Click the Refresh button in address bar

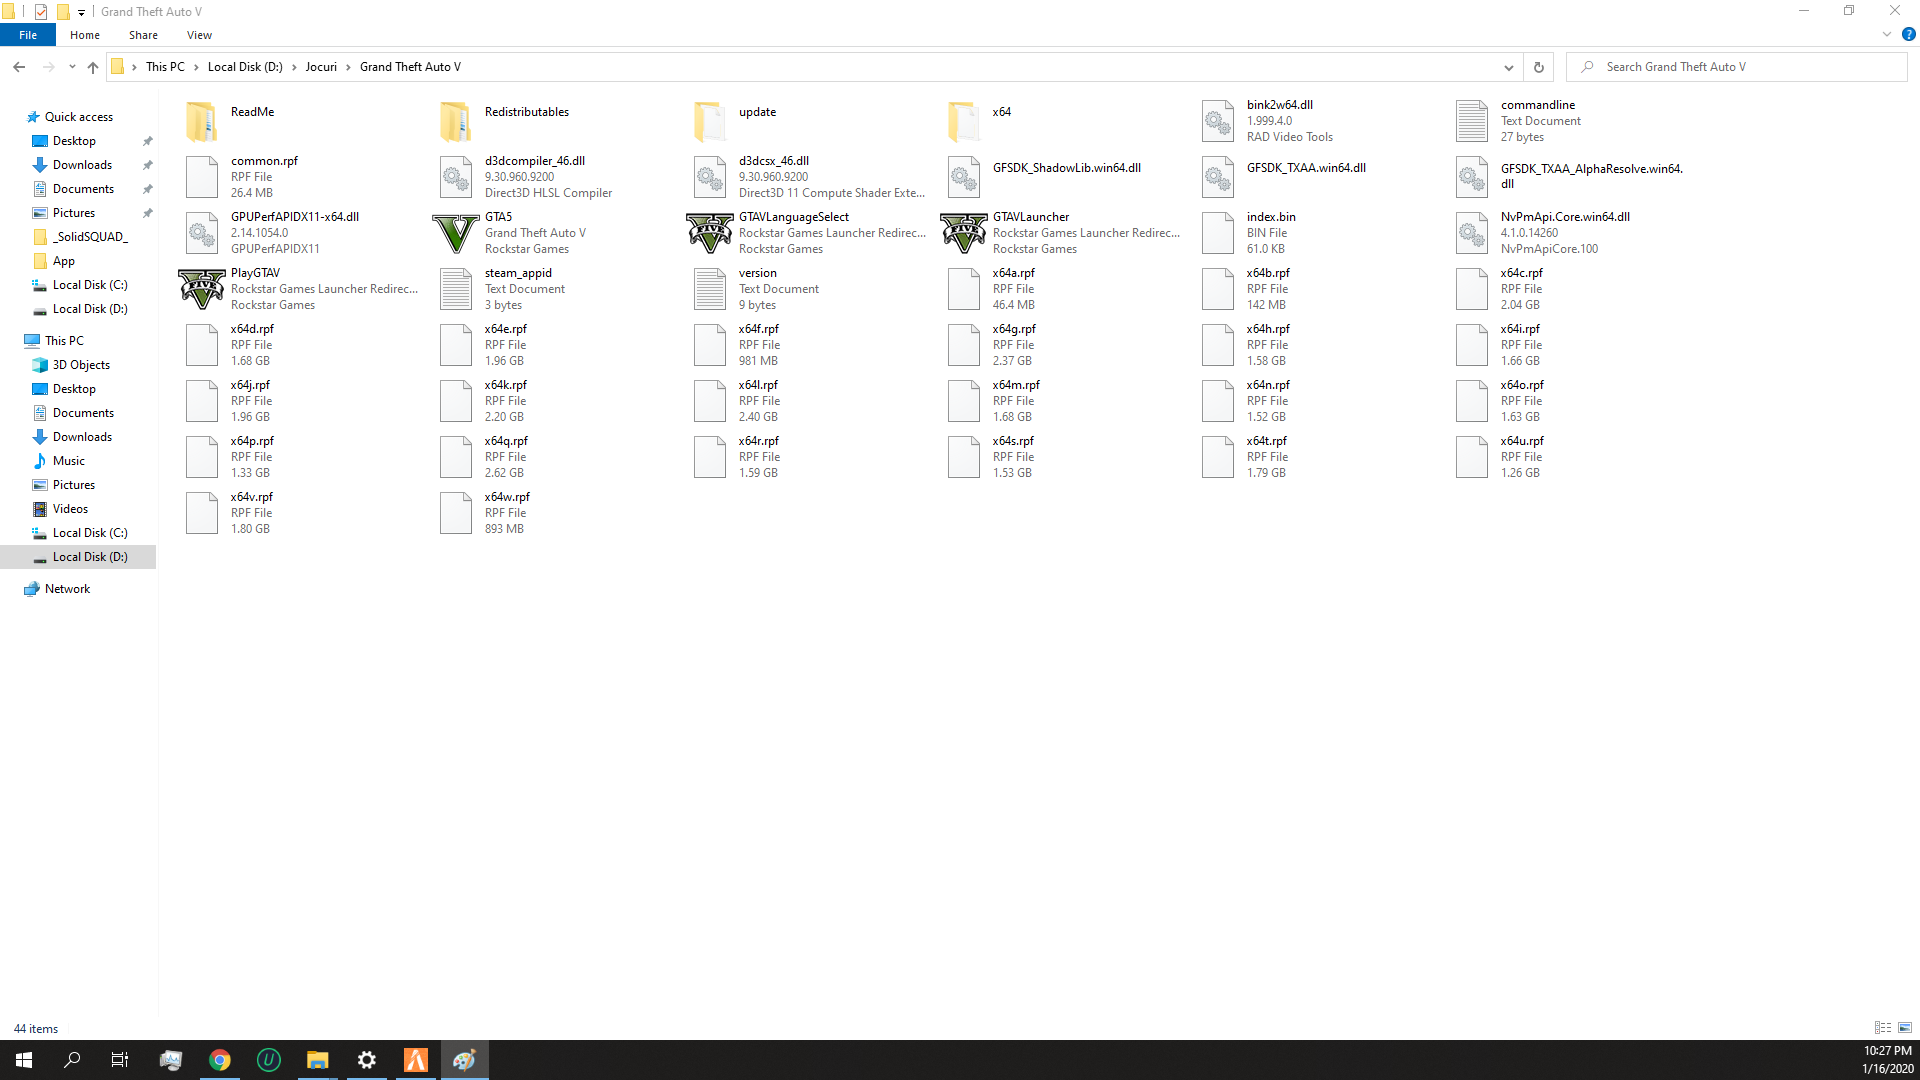(x=1539, y=67)
